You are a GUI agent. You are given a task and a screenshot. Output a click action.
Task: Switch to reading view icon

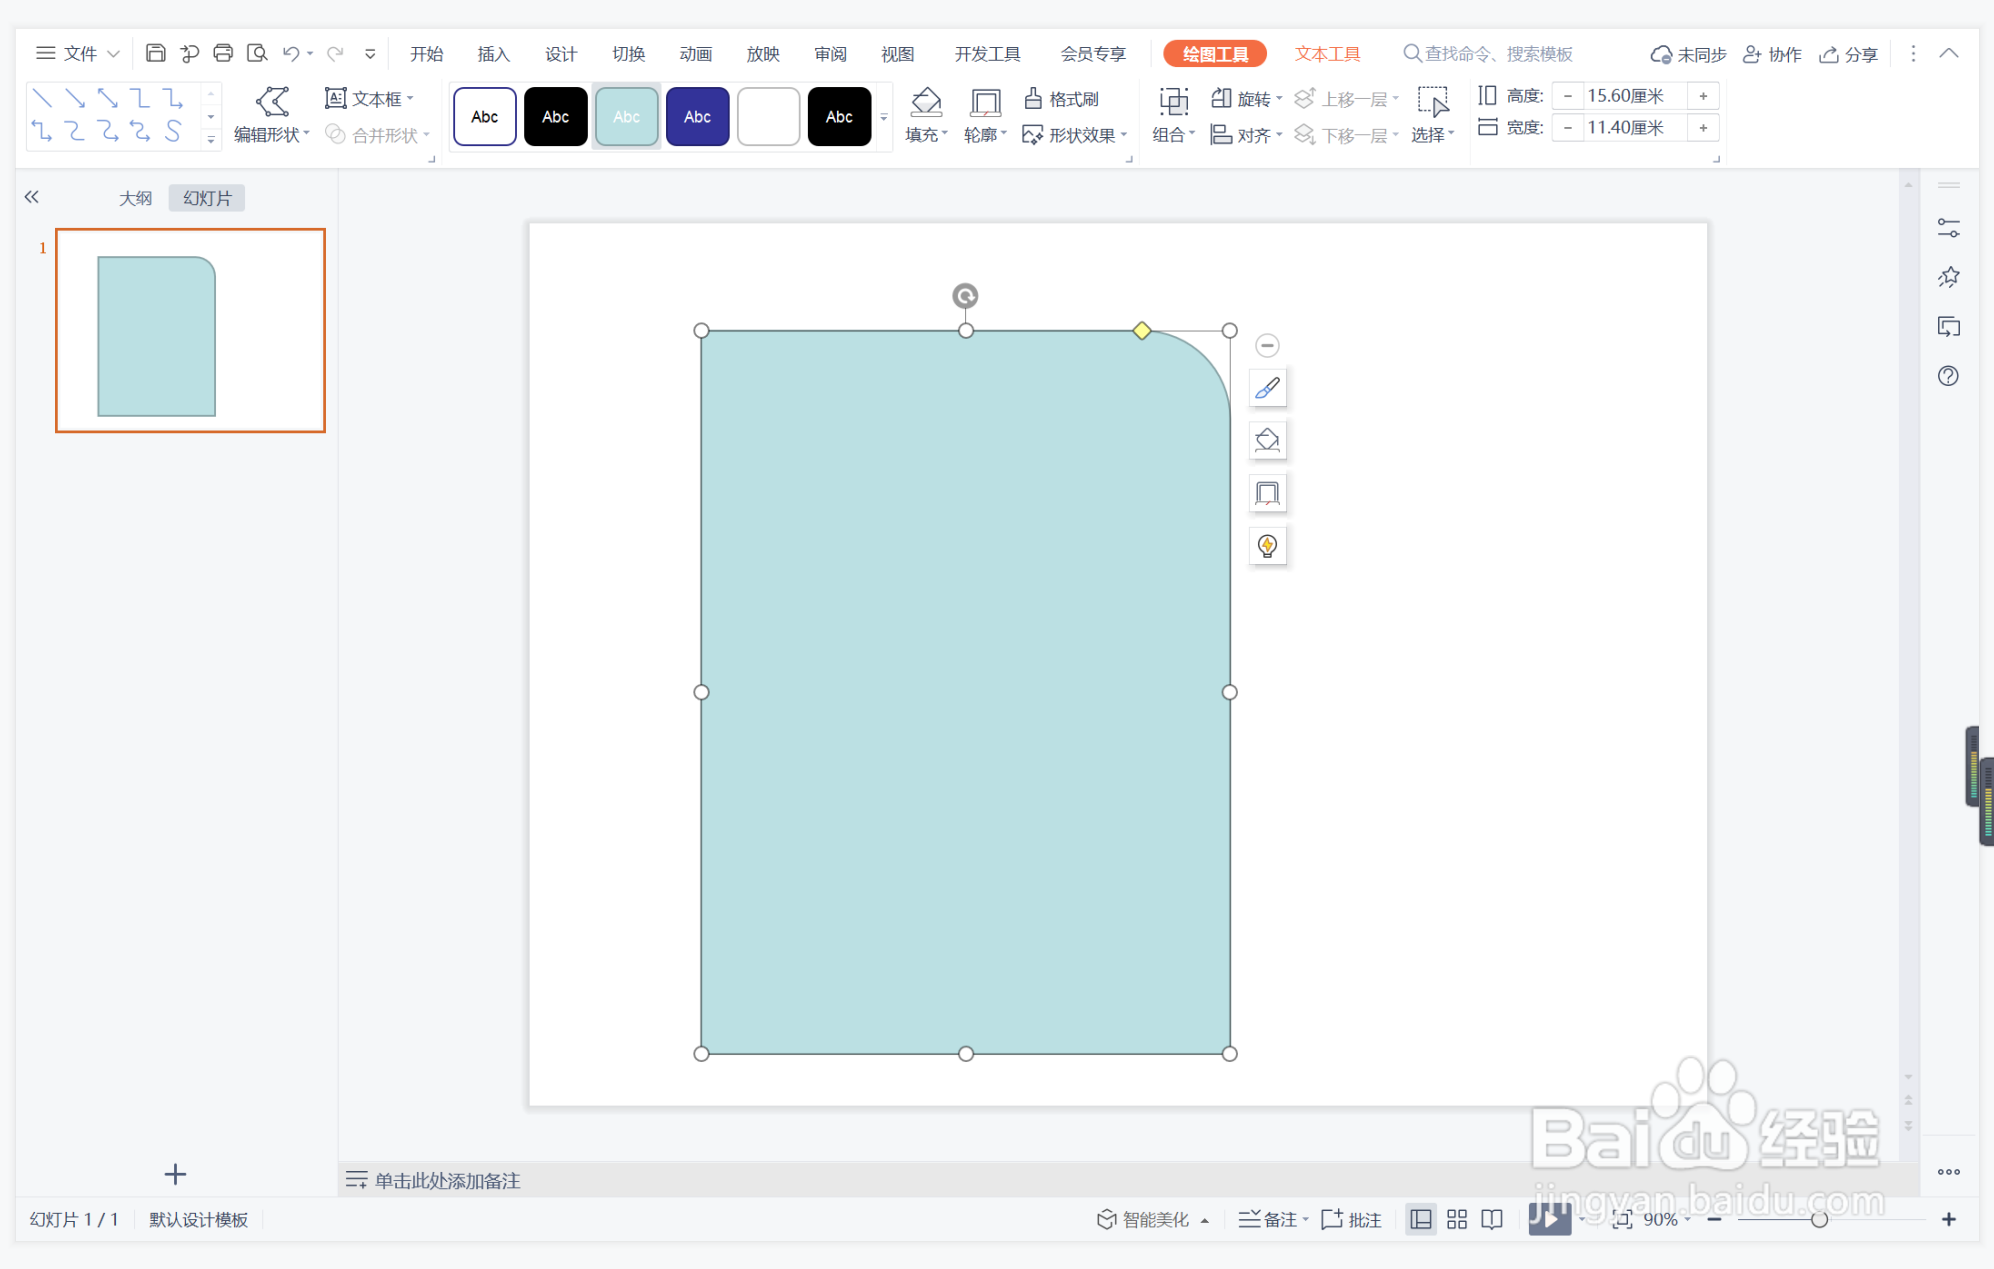pos(1492,1219)
